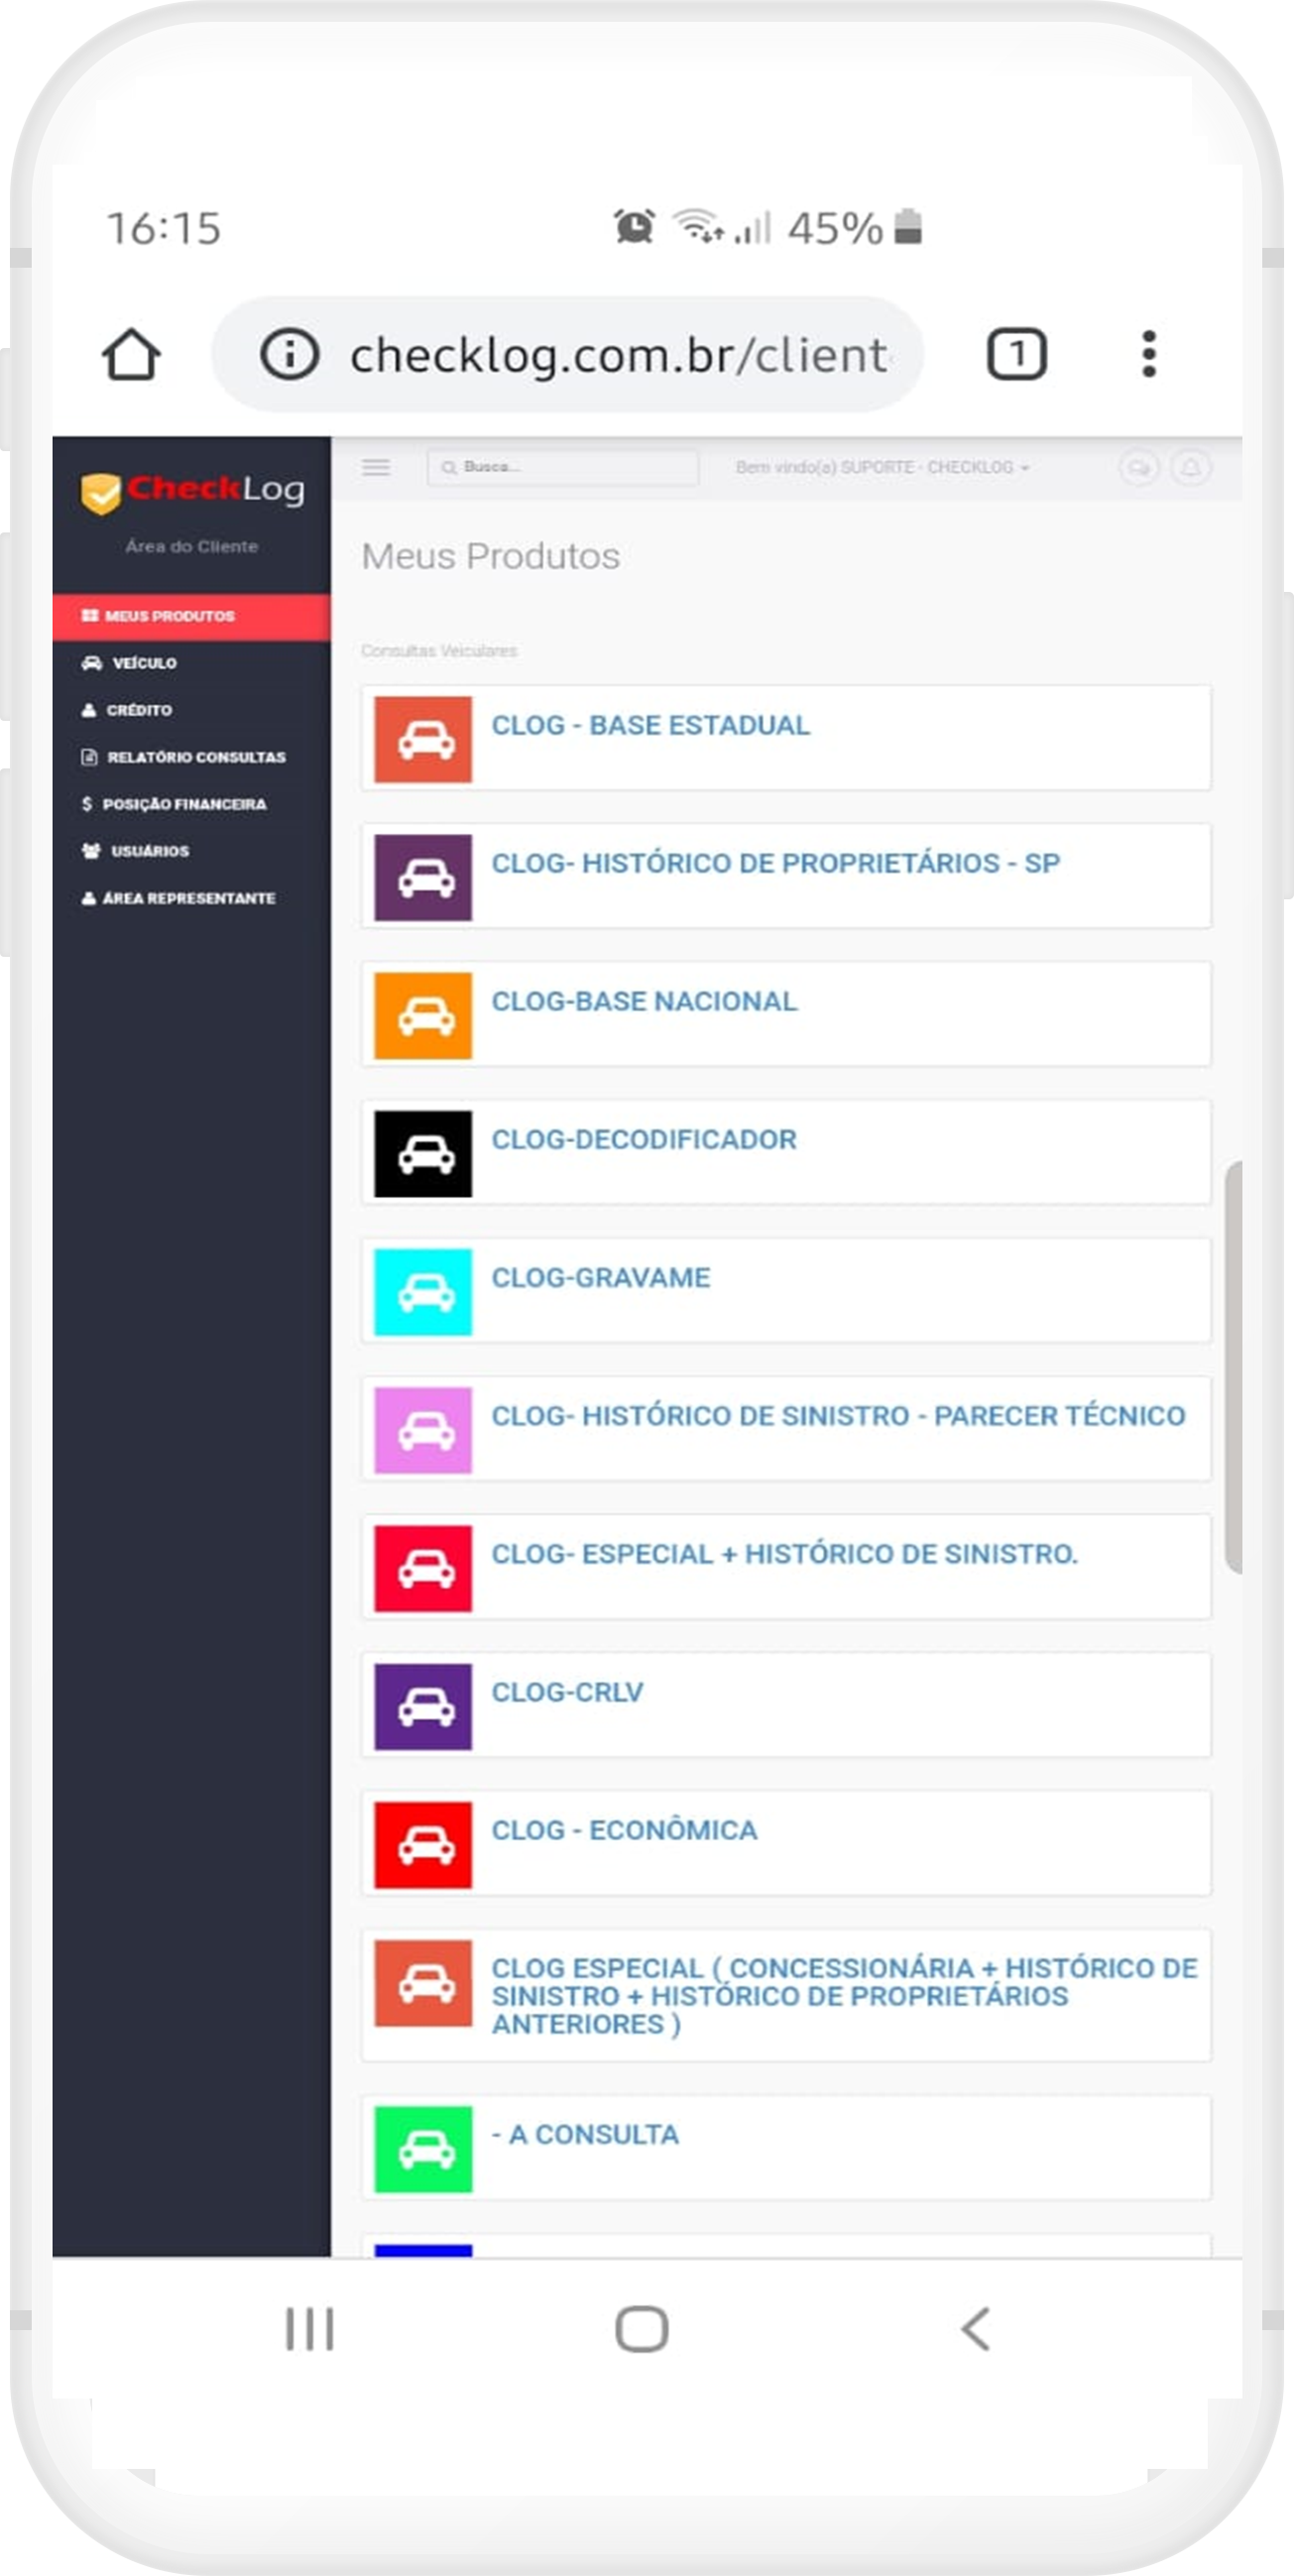This screenshot has height=2576, width=1294.
Task: Open the Crédito sidebar item
Action: 191,710
